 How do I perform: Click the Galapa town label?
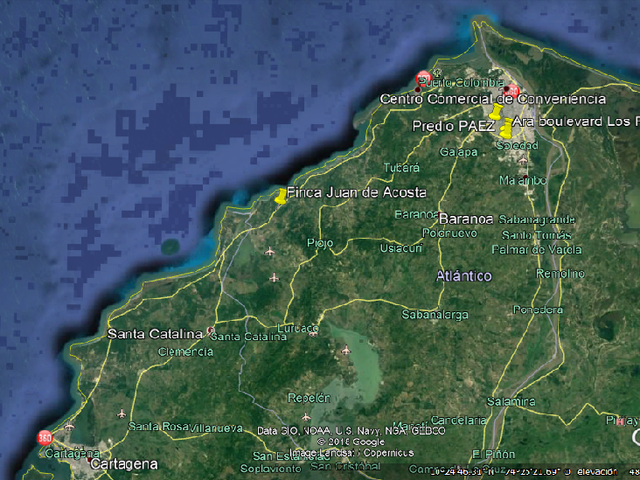pos(458,152)
